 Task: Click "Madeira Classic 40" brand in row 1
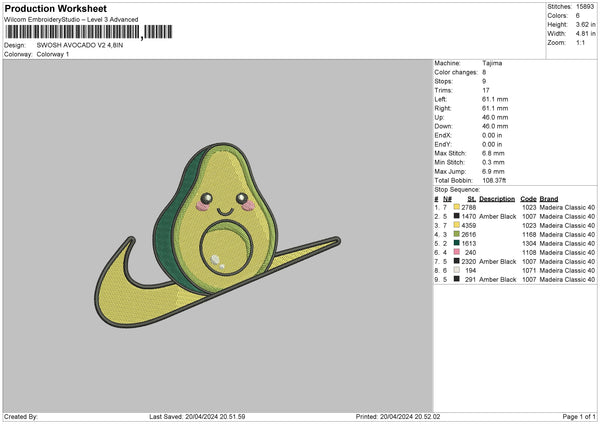click(x=567, y=207)
